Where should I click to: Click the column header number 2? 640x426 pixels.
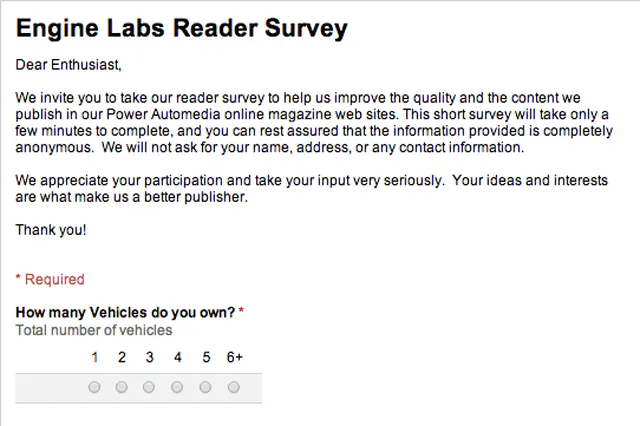coord(122,357)
